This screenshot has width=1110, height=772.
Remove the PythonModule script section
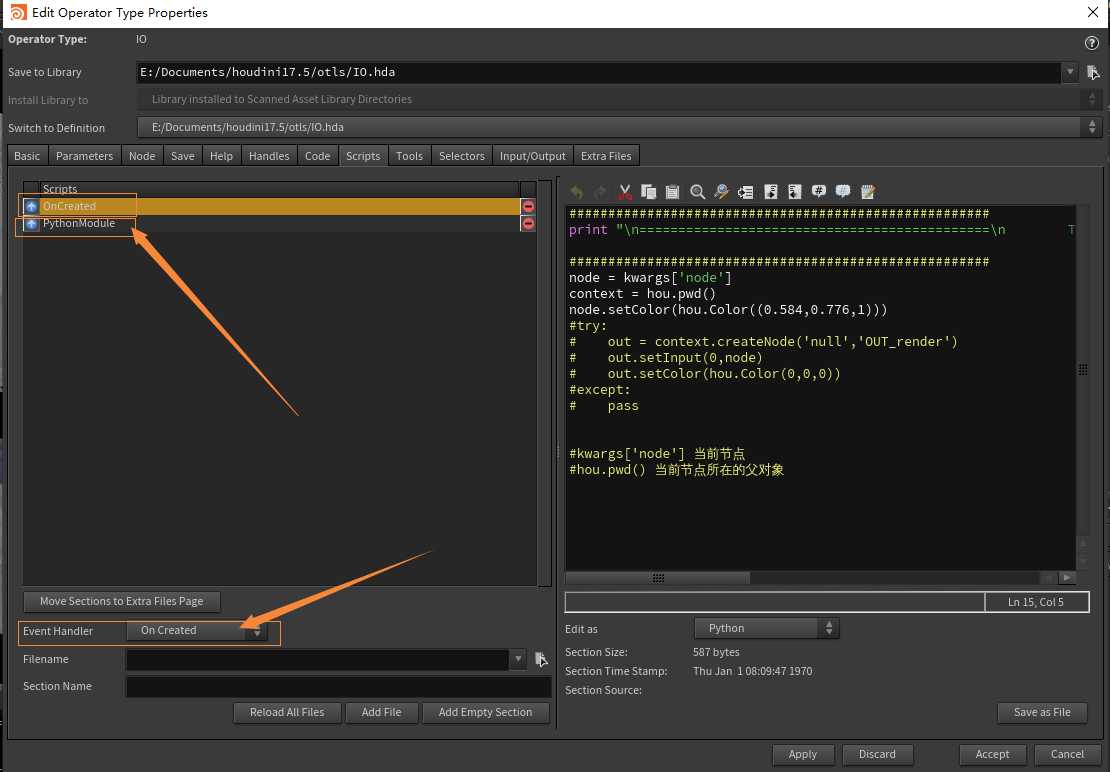(x=528, y=224)
